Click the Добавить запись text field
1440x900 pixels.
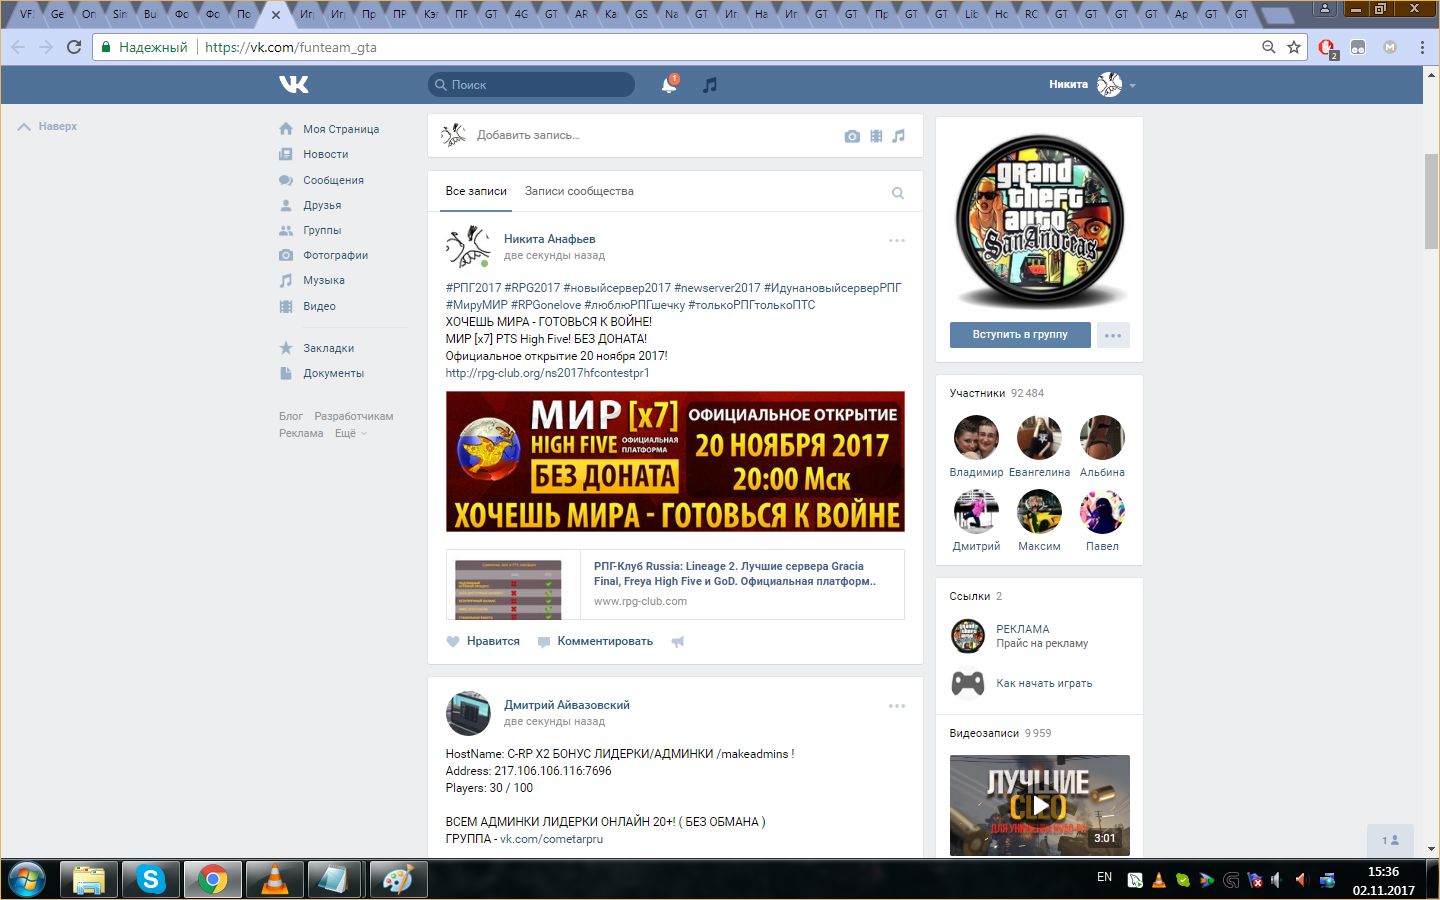[640, 135]
